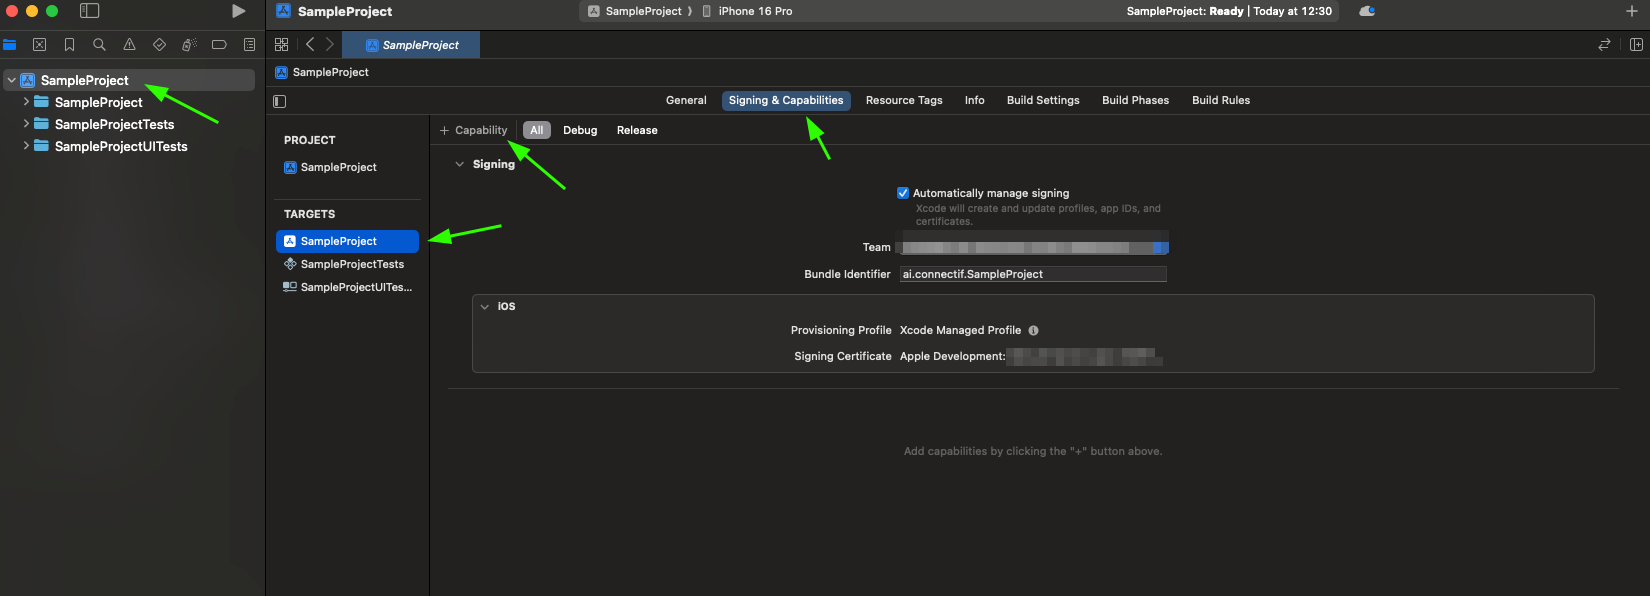
Task: Click the Xcode Managed Profile text
Action: tap(960, 330)
